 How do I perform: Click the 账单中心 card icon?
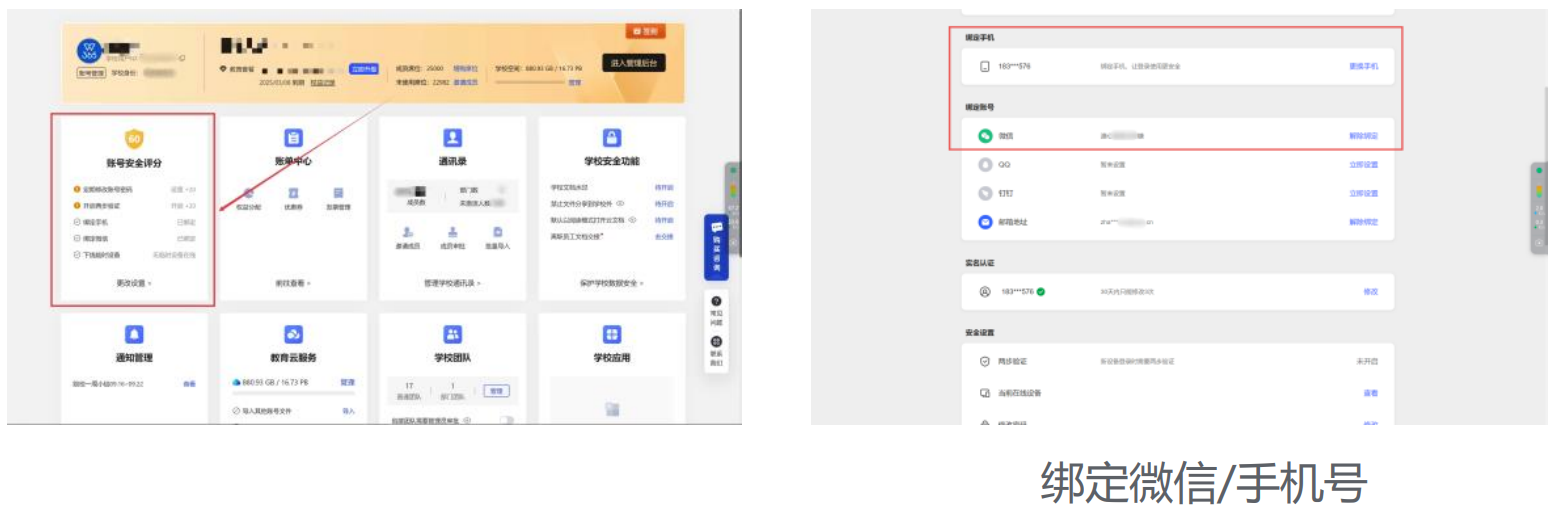pyautogui.click(x=294, y=138)
